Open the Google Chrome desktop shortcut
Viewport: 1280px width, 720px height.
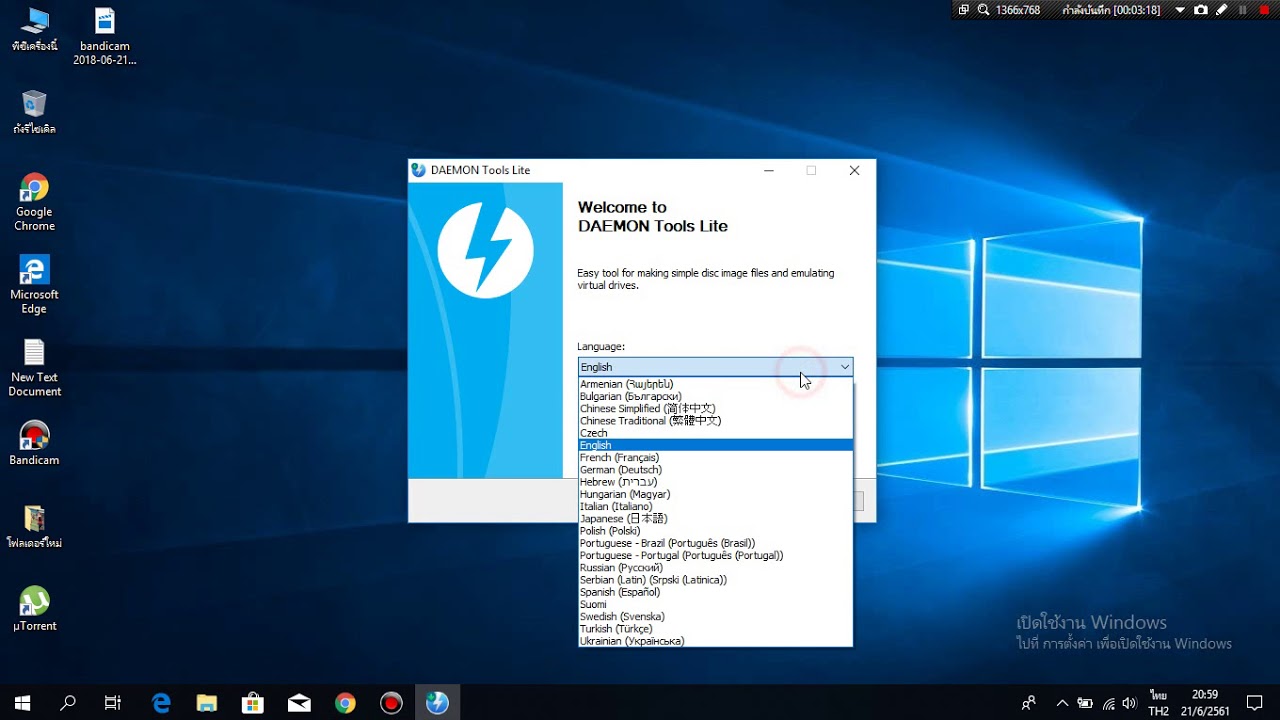click(34, 202)
